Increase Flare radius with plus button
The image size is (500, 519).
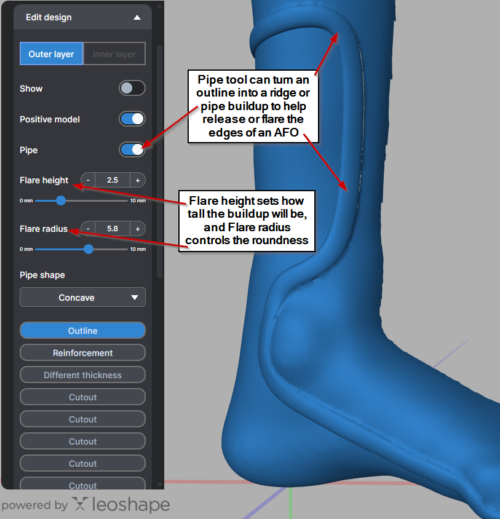[x=137, y=229]
